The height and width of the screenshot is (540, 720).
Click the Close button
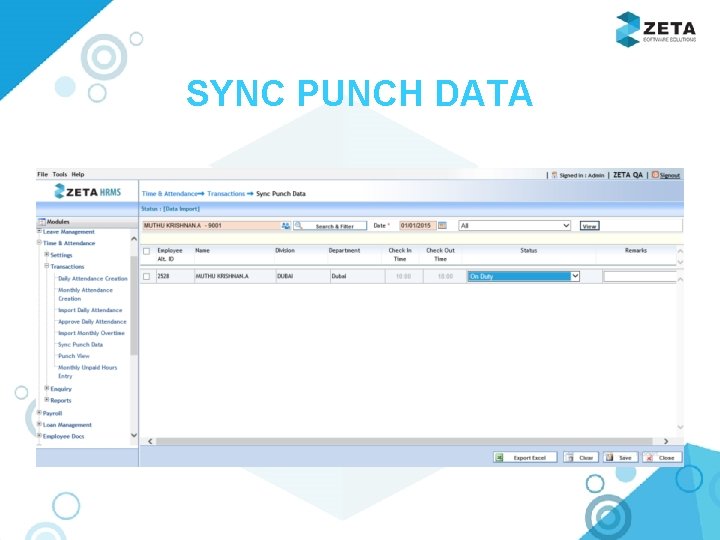tap(662, 457)
